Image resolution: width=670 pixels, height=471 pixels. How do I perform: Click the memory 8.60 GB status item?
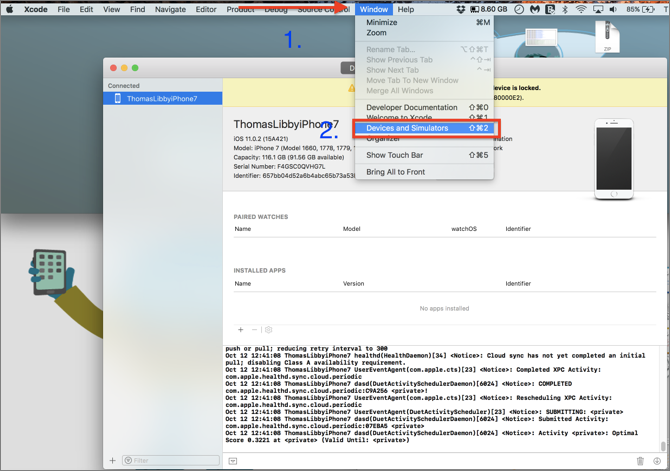pyautogui.click(x=488, y=9)
